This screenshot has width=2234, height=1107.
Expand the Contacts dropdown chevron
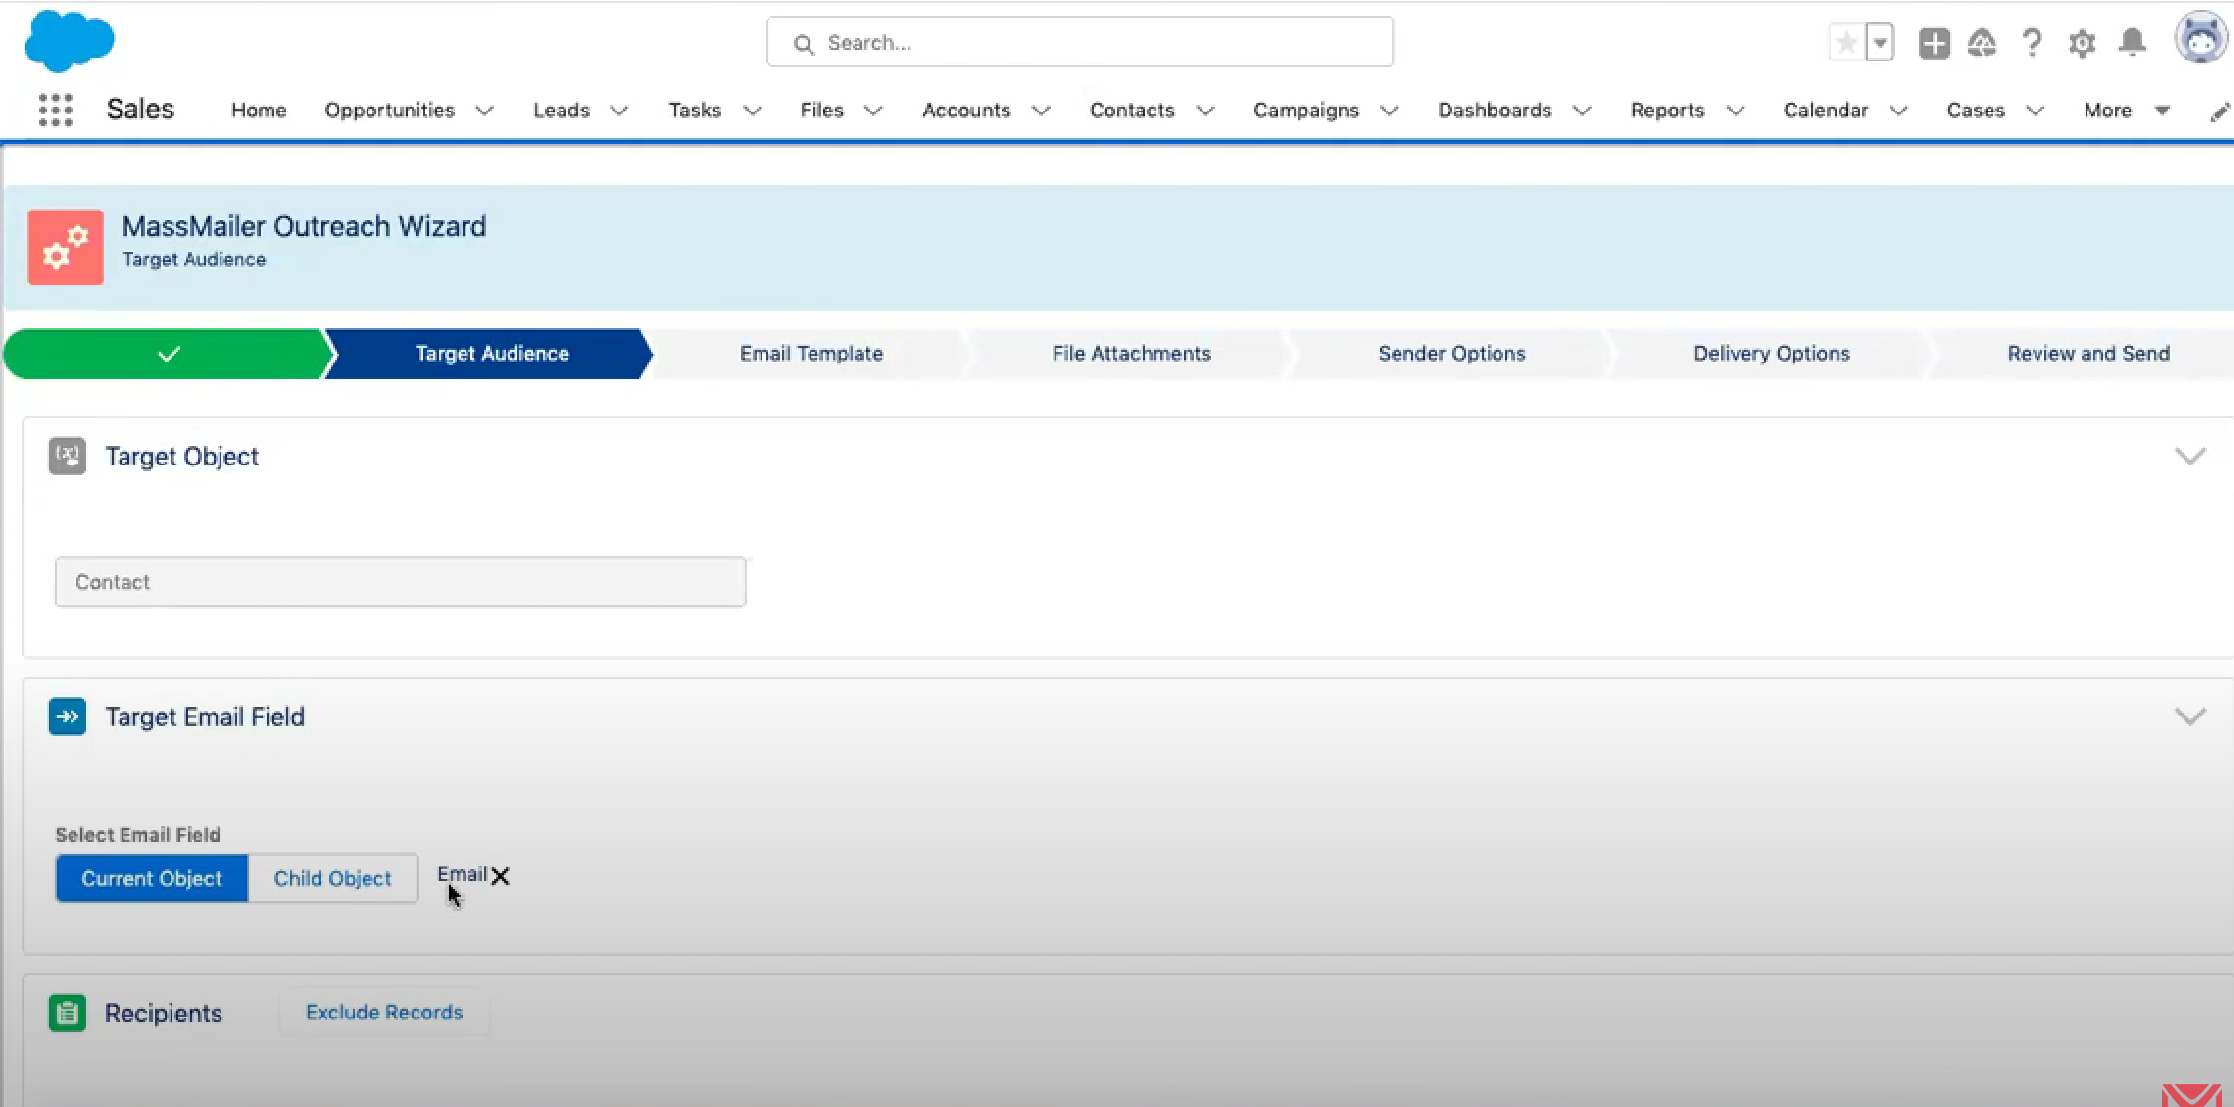tap(1205, 111)
